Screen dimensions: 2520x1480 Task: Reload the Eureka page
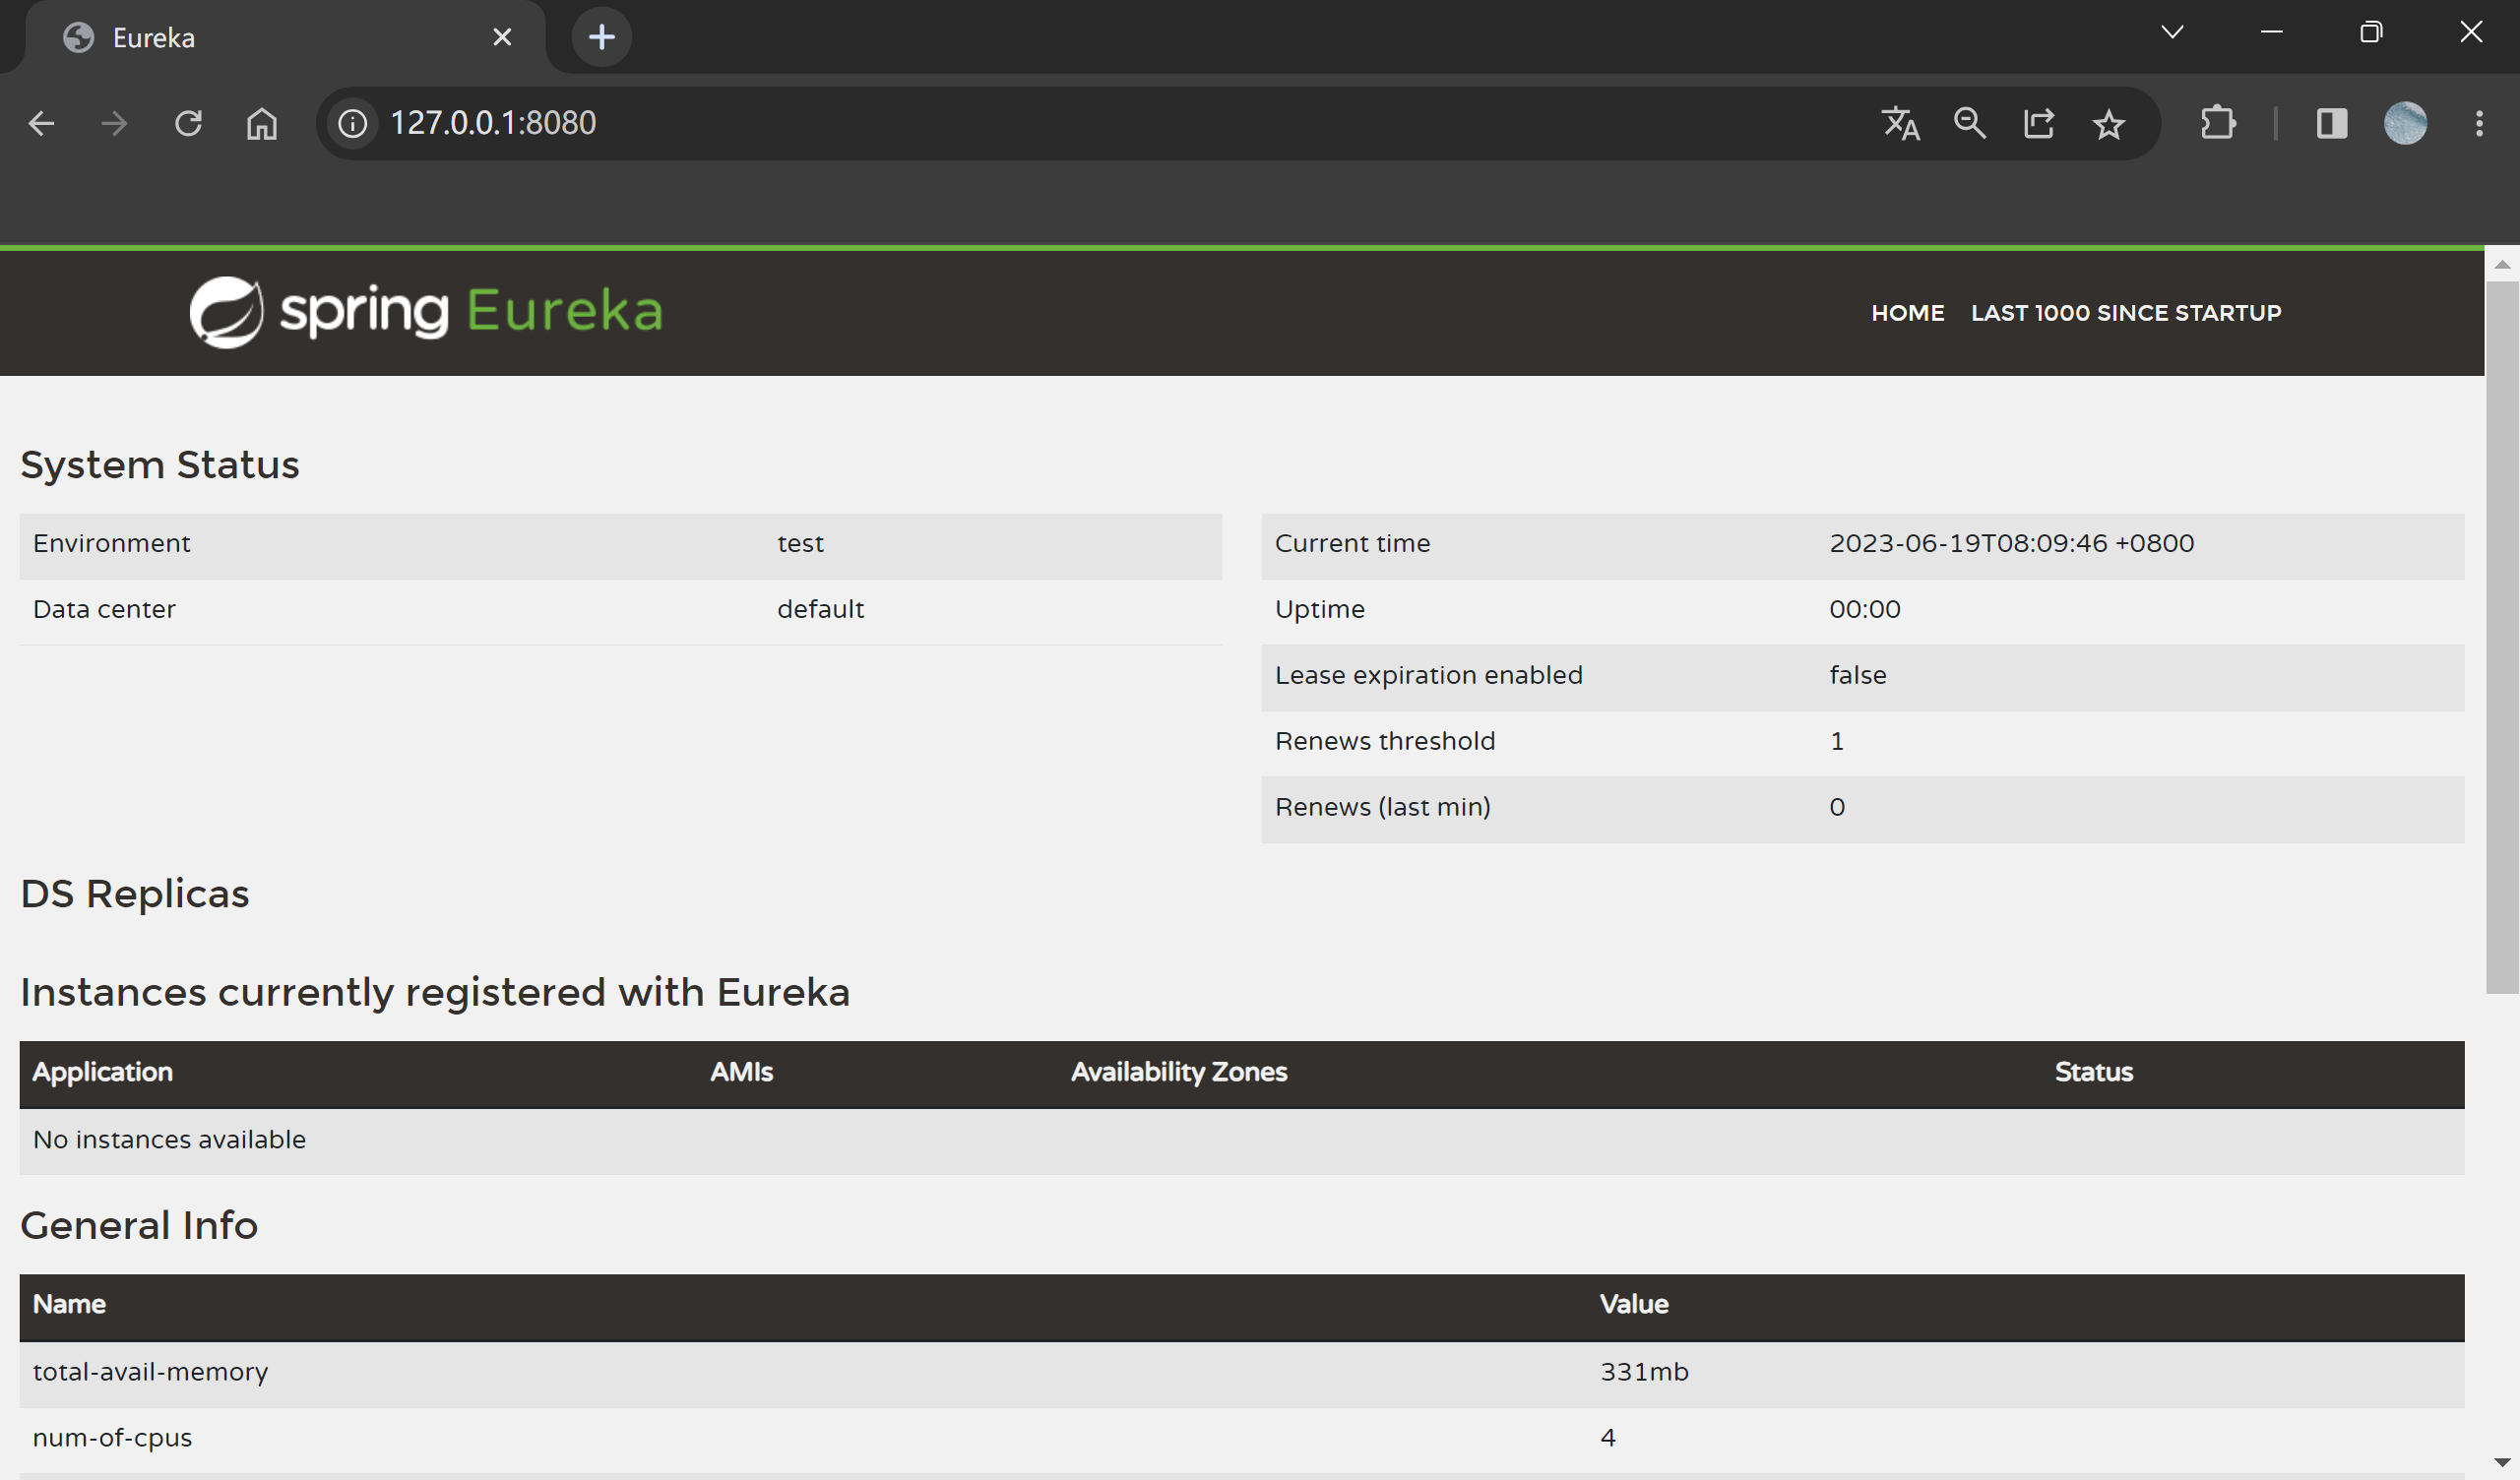188,123
